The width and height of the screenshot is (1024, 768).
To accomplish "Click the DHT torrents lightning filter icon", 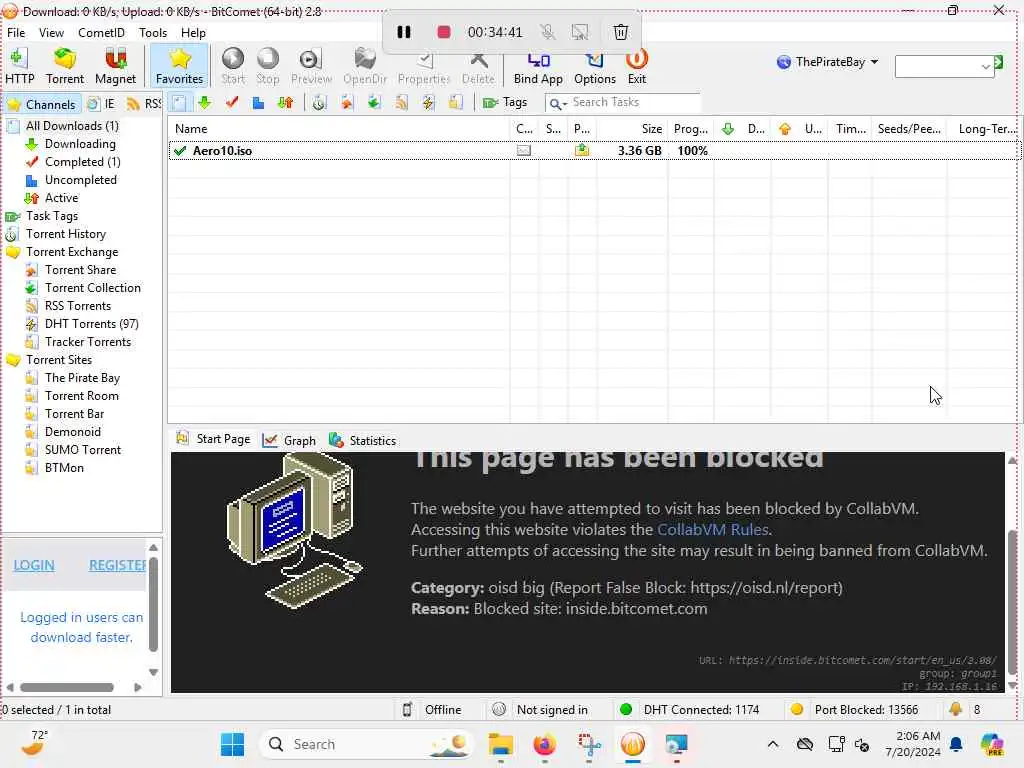I will (x=428, y=103).
